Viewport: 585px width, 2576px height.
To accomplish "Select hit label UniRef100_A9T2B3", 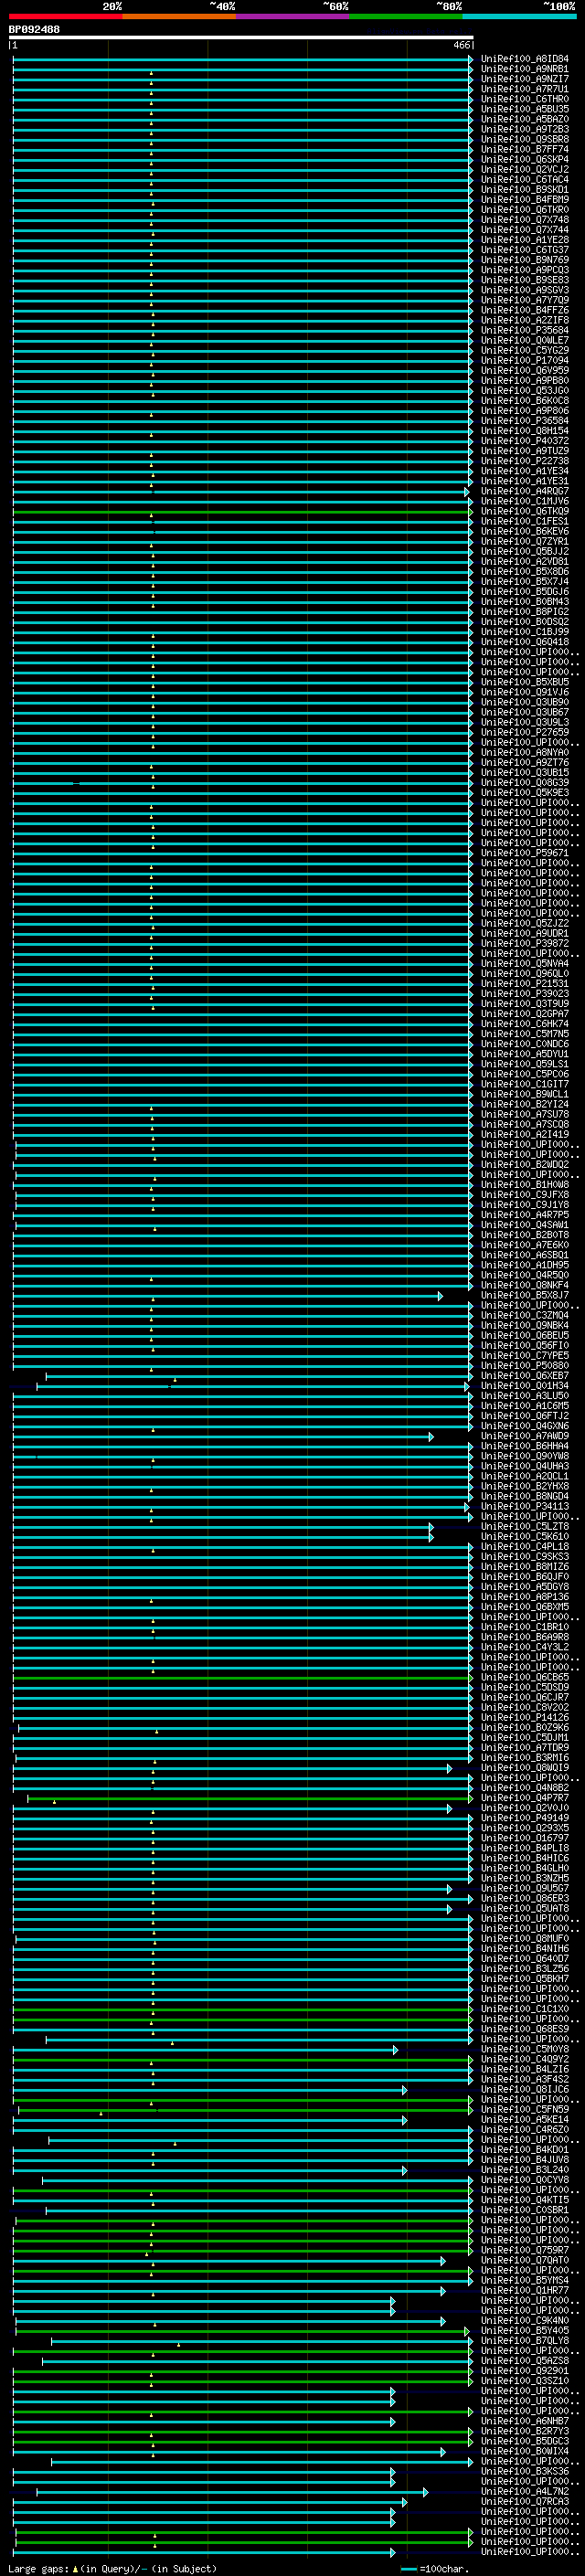I will pyautogui.click(x=525, y=129).
